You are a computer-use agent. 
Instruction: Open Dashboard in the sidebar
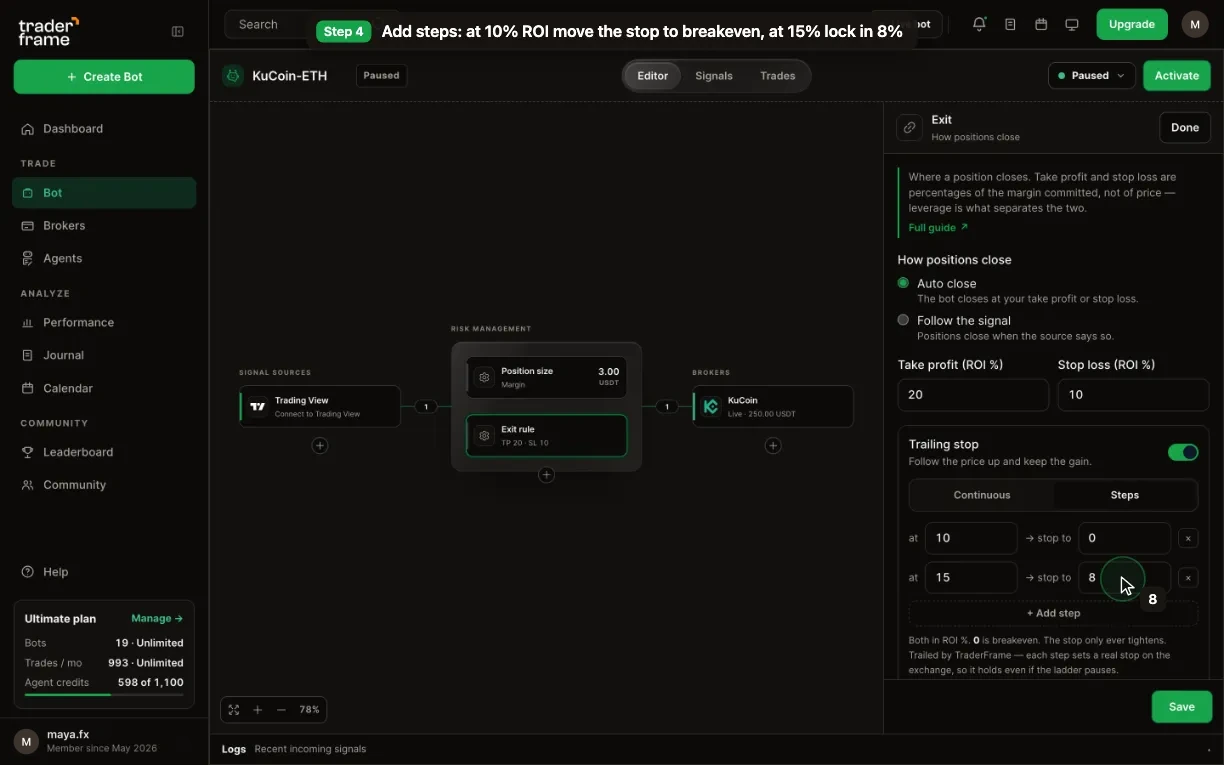pos(104,129)
